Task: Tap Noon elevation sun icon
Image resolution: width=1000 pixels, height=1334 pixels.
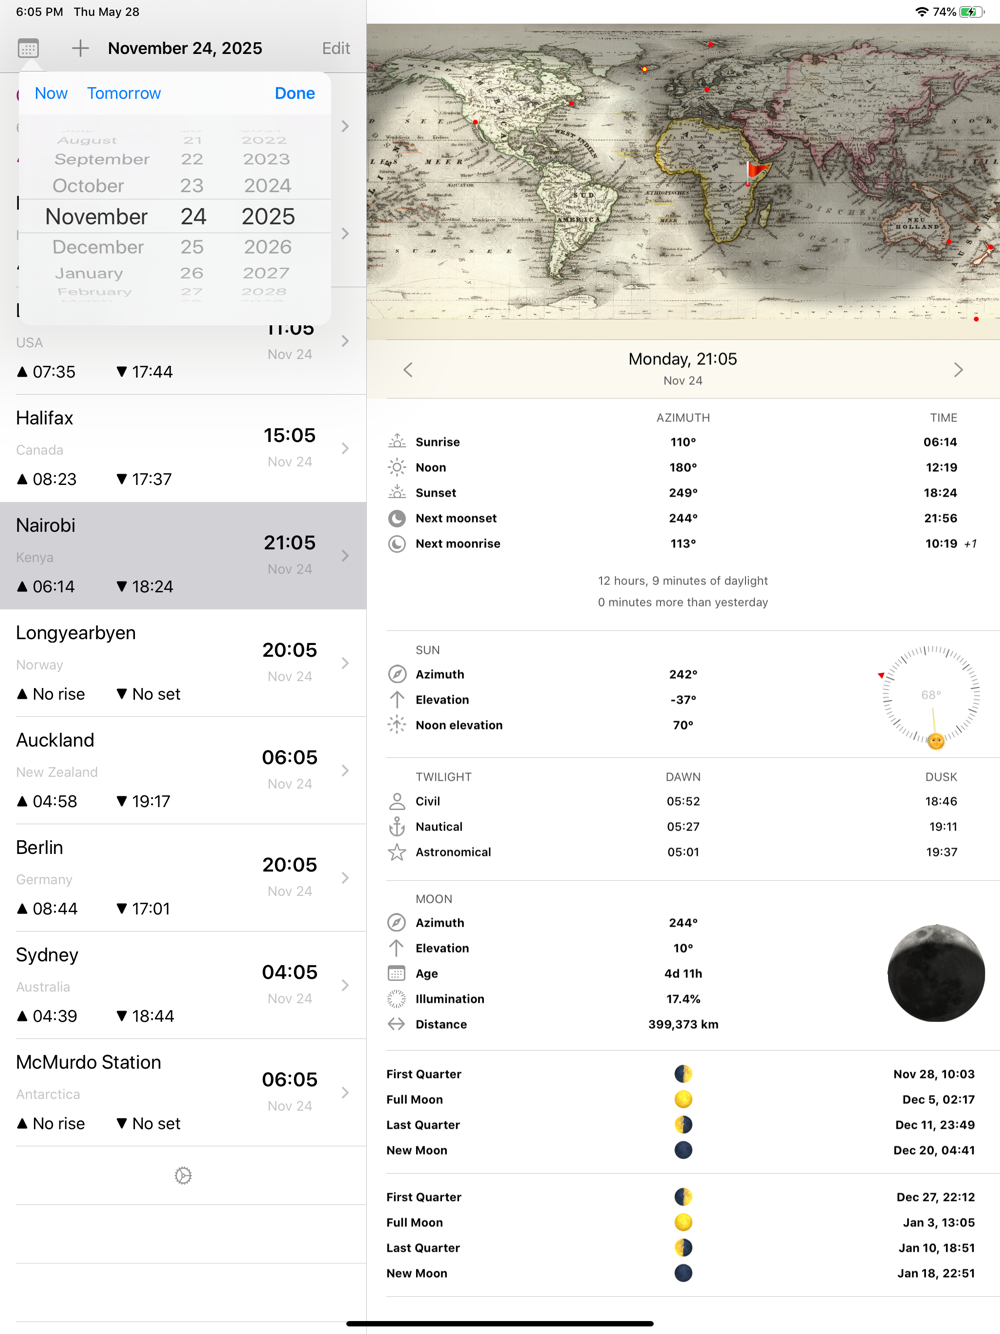Action: tap(397, 725)
